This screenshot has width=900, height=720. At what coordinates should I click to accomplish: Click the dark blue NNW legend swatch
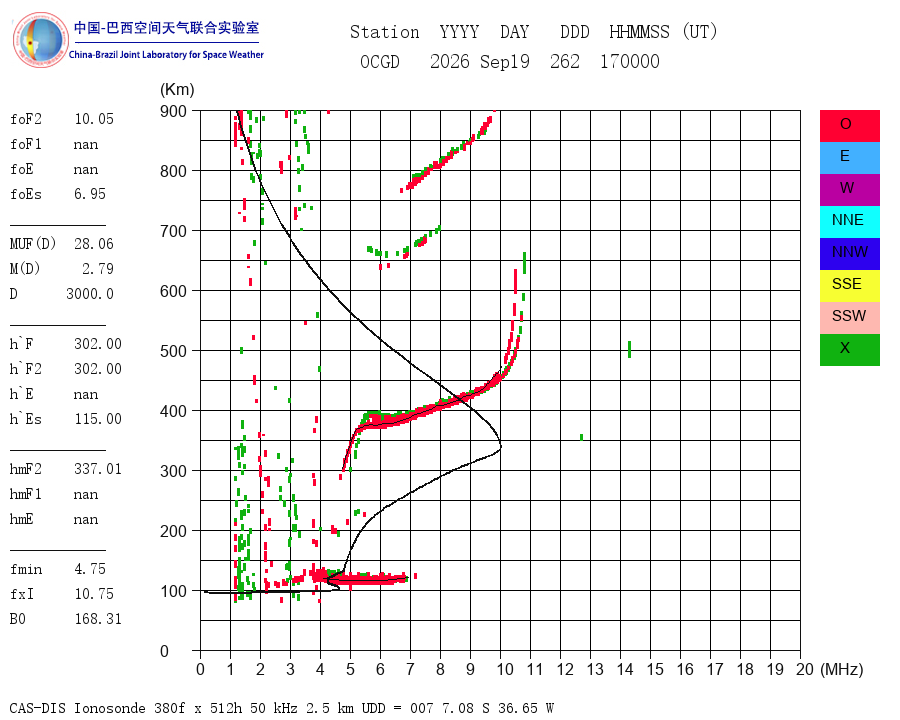[x=849, y=254]
